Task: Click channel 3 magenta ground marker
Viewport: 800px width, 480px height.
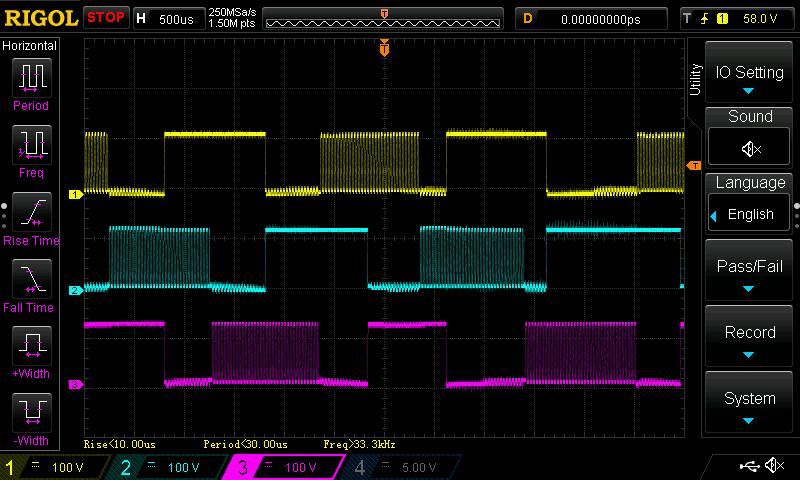Action: (76, 384)
